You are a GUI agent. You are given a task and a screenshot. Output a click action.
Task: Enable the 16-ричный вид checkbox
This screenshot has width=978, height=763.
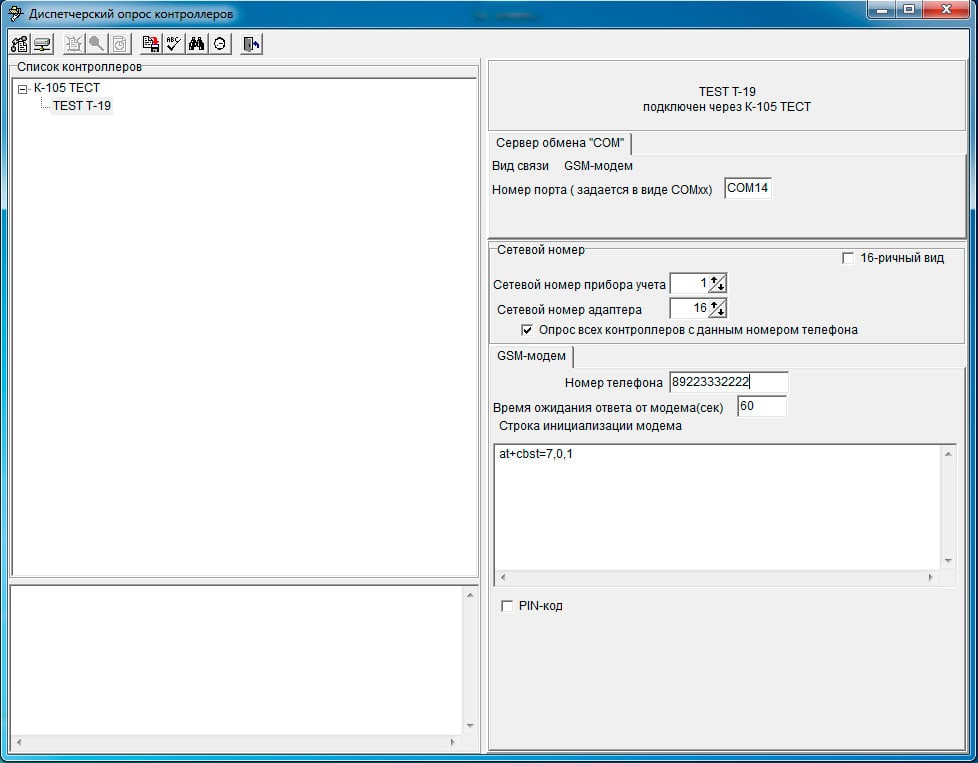[848, 258]
